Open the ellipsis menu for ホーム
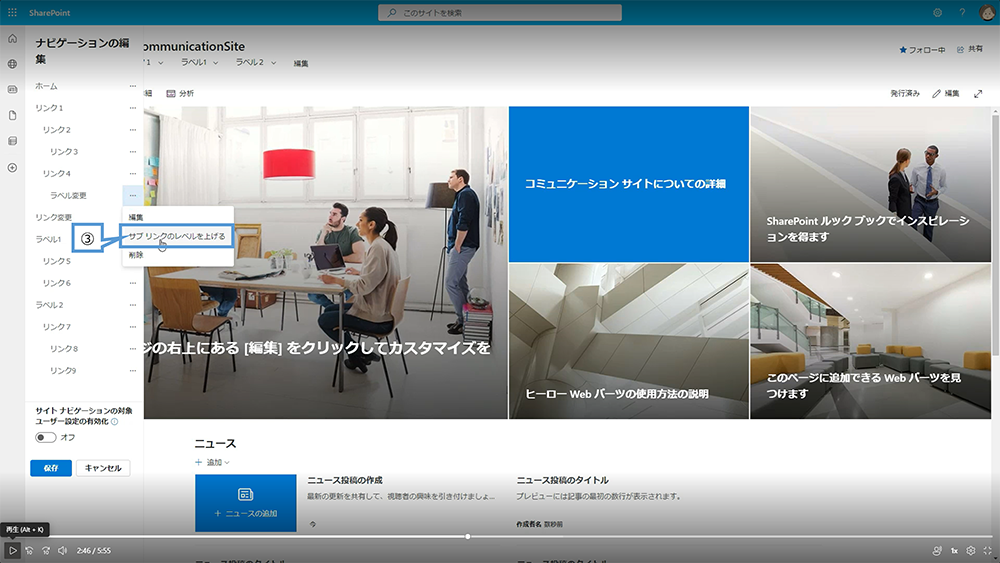Screen dimensions: 1000x563 tap(133, 86)
